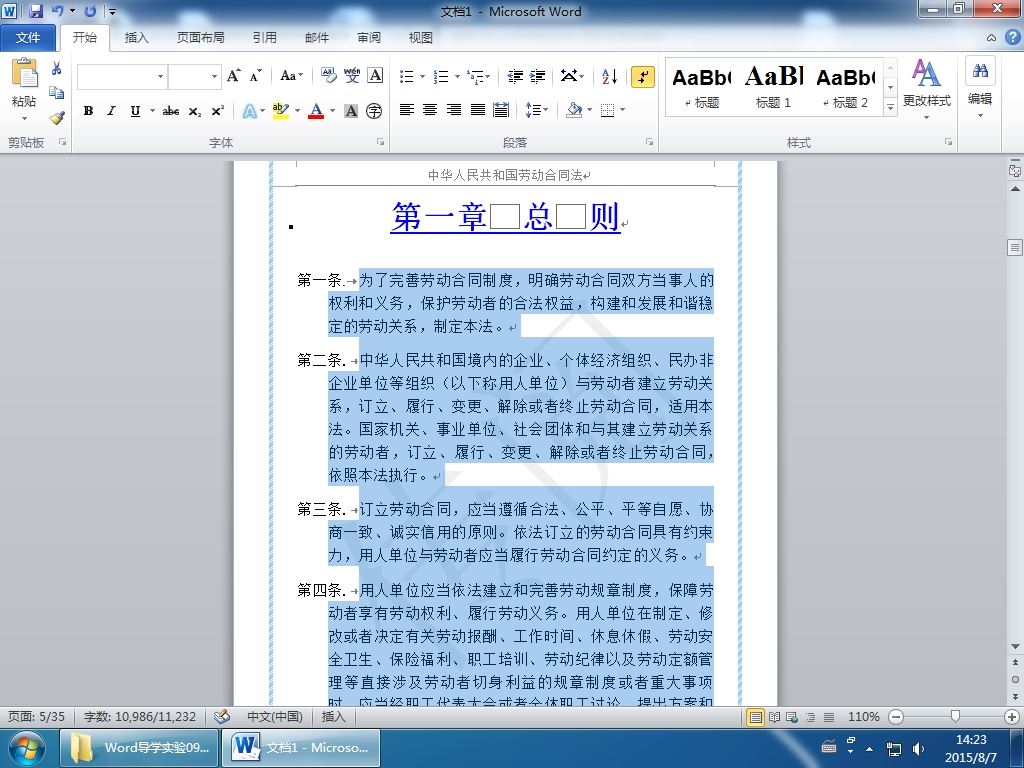Viewport: 1024px width, 768px height.
Task: Increase paragraph indent
Action: [537, 76]
